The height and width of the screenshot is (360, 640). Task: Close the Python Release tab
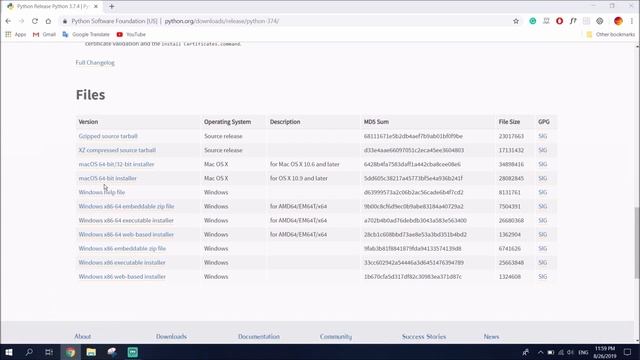click(x=96, y=7)
